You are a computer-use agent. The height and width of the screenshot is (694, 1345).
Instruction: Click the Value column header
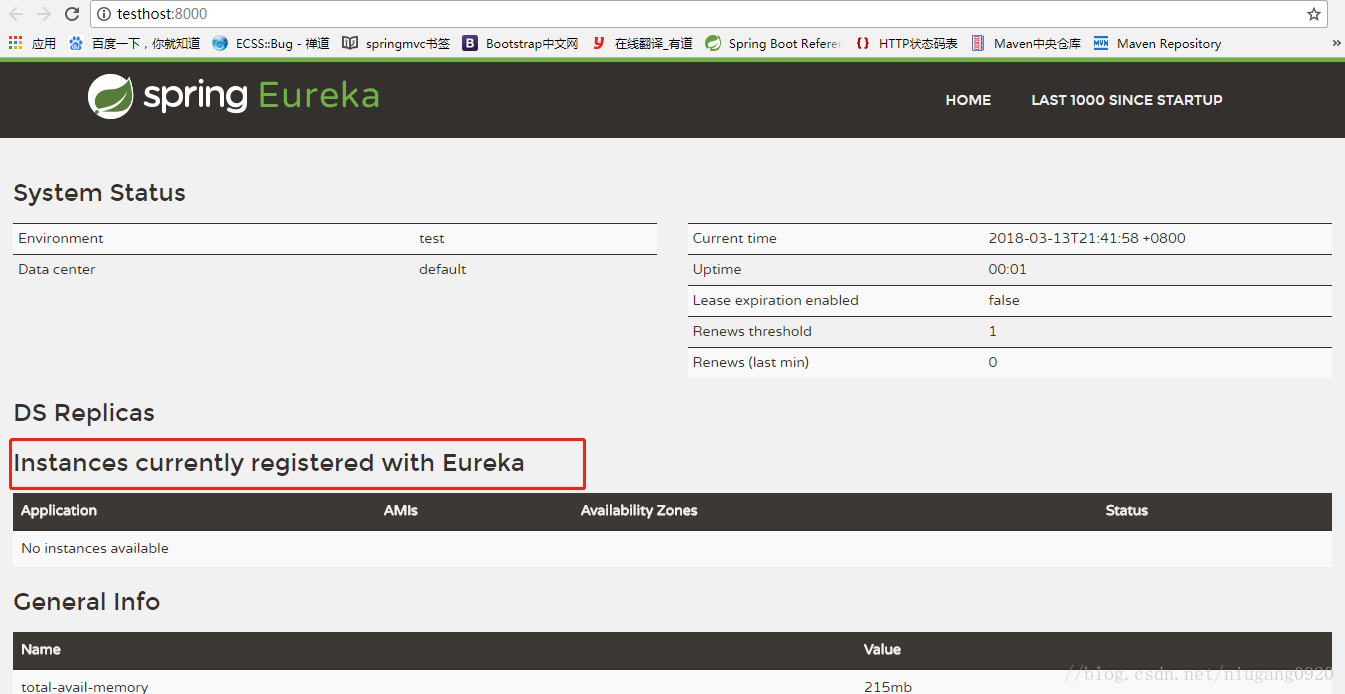coord(882,649)
